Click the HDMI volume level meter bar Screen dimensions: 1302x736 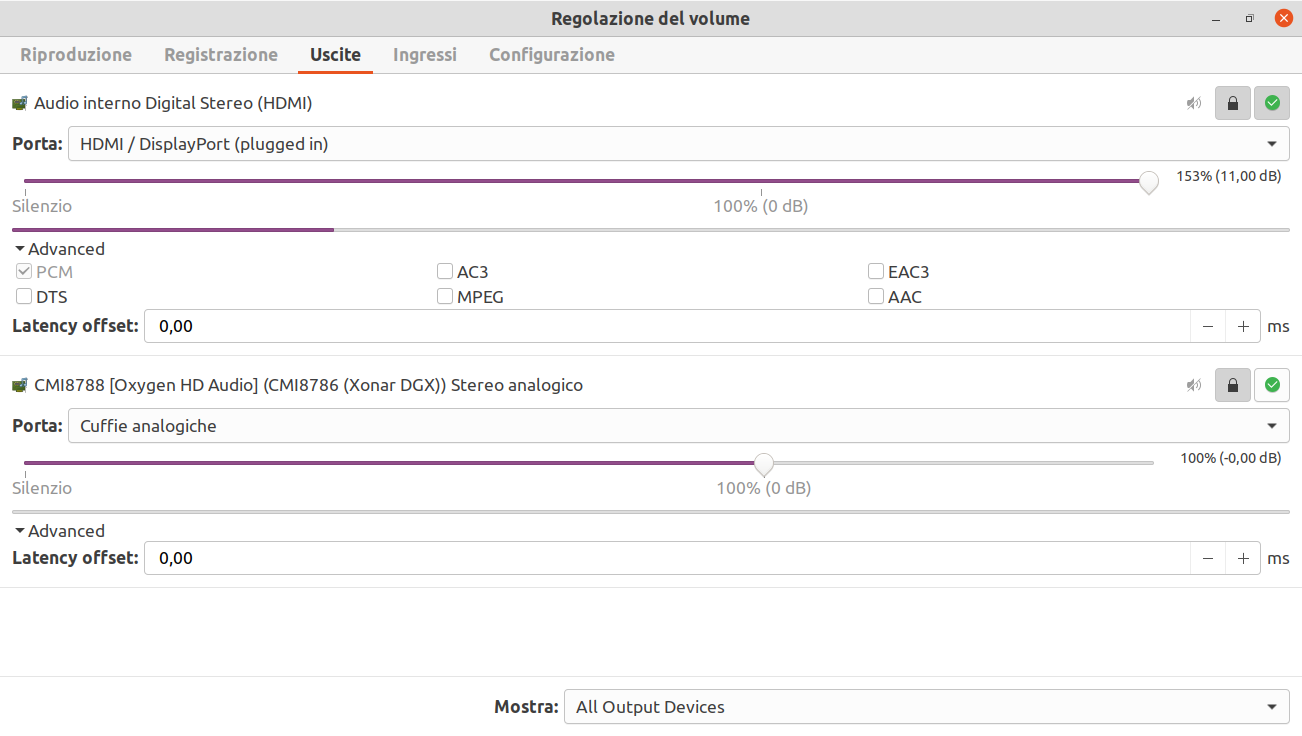coord(651,229)
